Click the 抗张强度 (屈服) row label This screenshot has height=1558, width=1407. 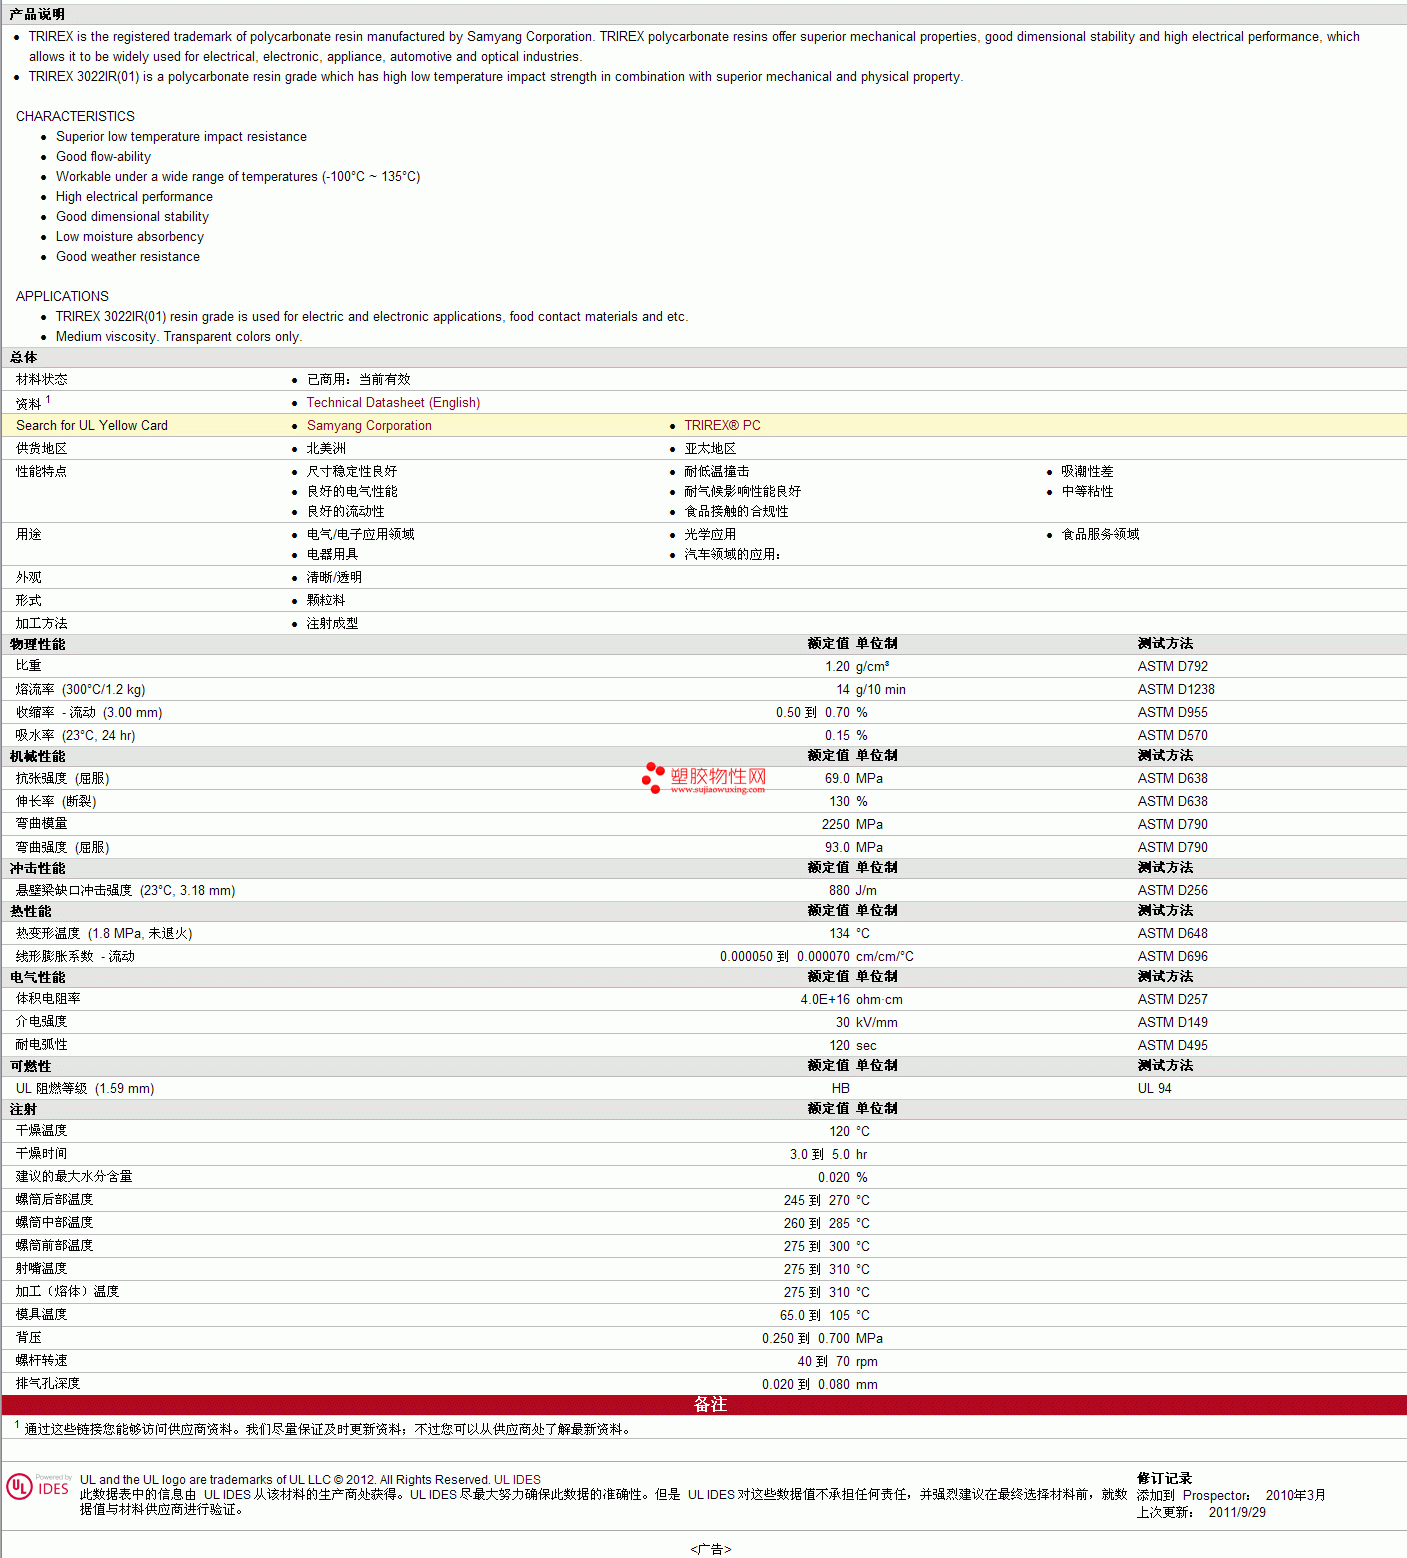pyautogui.click(x=62, y=778)
